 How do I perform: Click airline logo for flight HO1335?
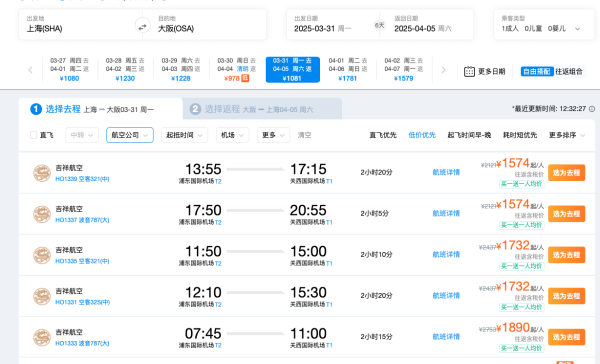click(42, 255)
